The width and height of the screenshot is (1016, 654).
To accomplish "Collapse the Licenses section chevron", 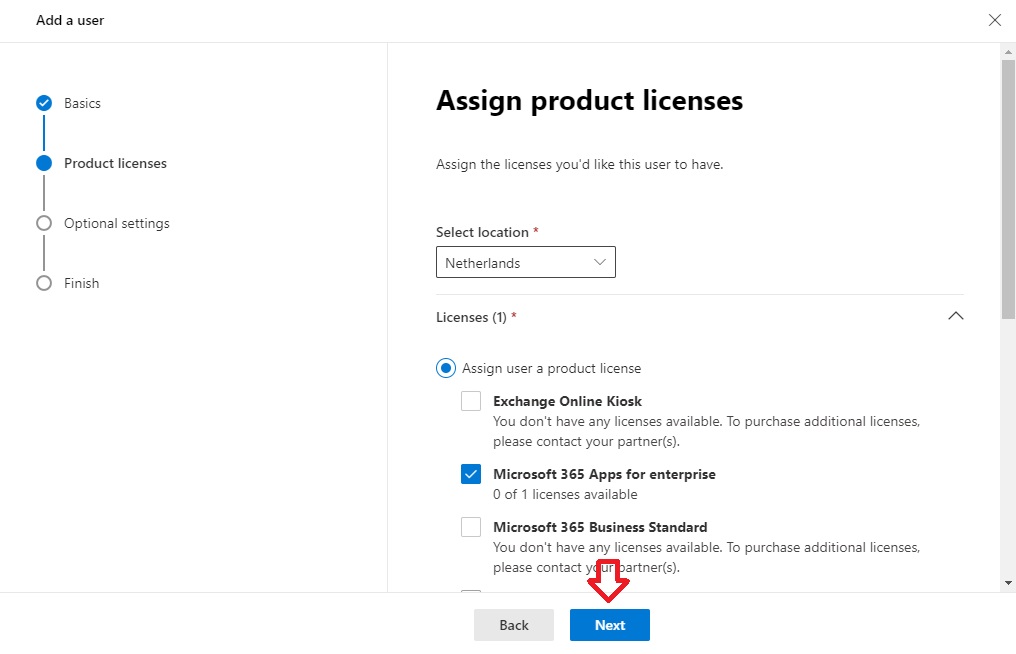I will pos(955,316).
